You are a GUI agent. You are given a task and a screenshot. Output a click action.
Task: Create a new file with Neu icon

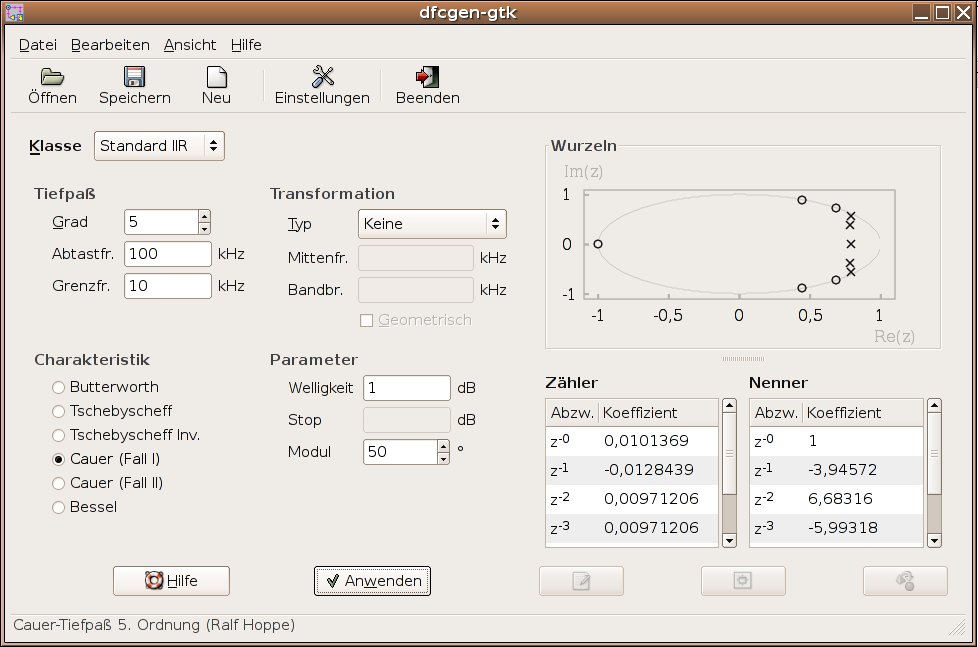[x=215, y=77]
